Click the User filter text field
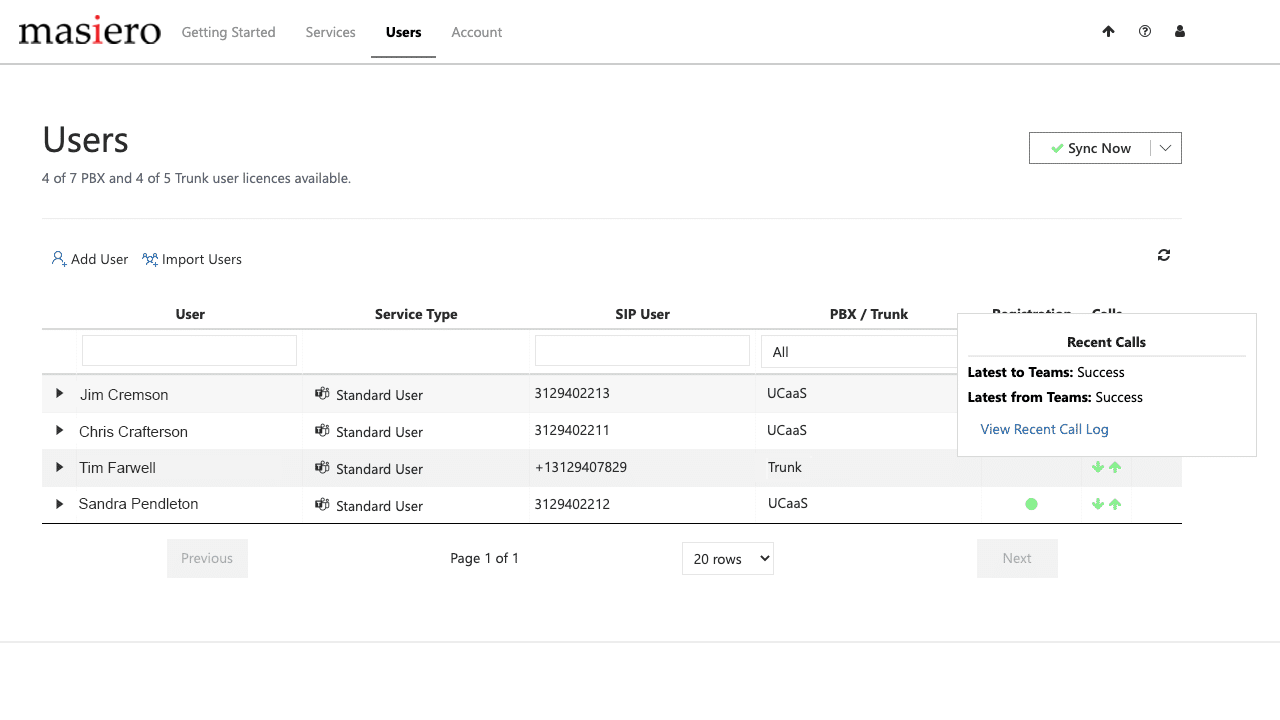The width and height of the screenshot is (1280, 720). tap(189, 350)
